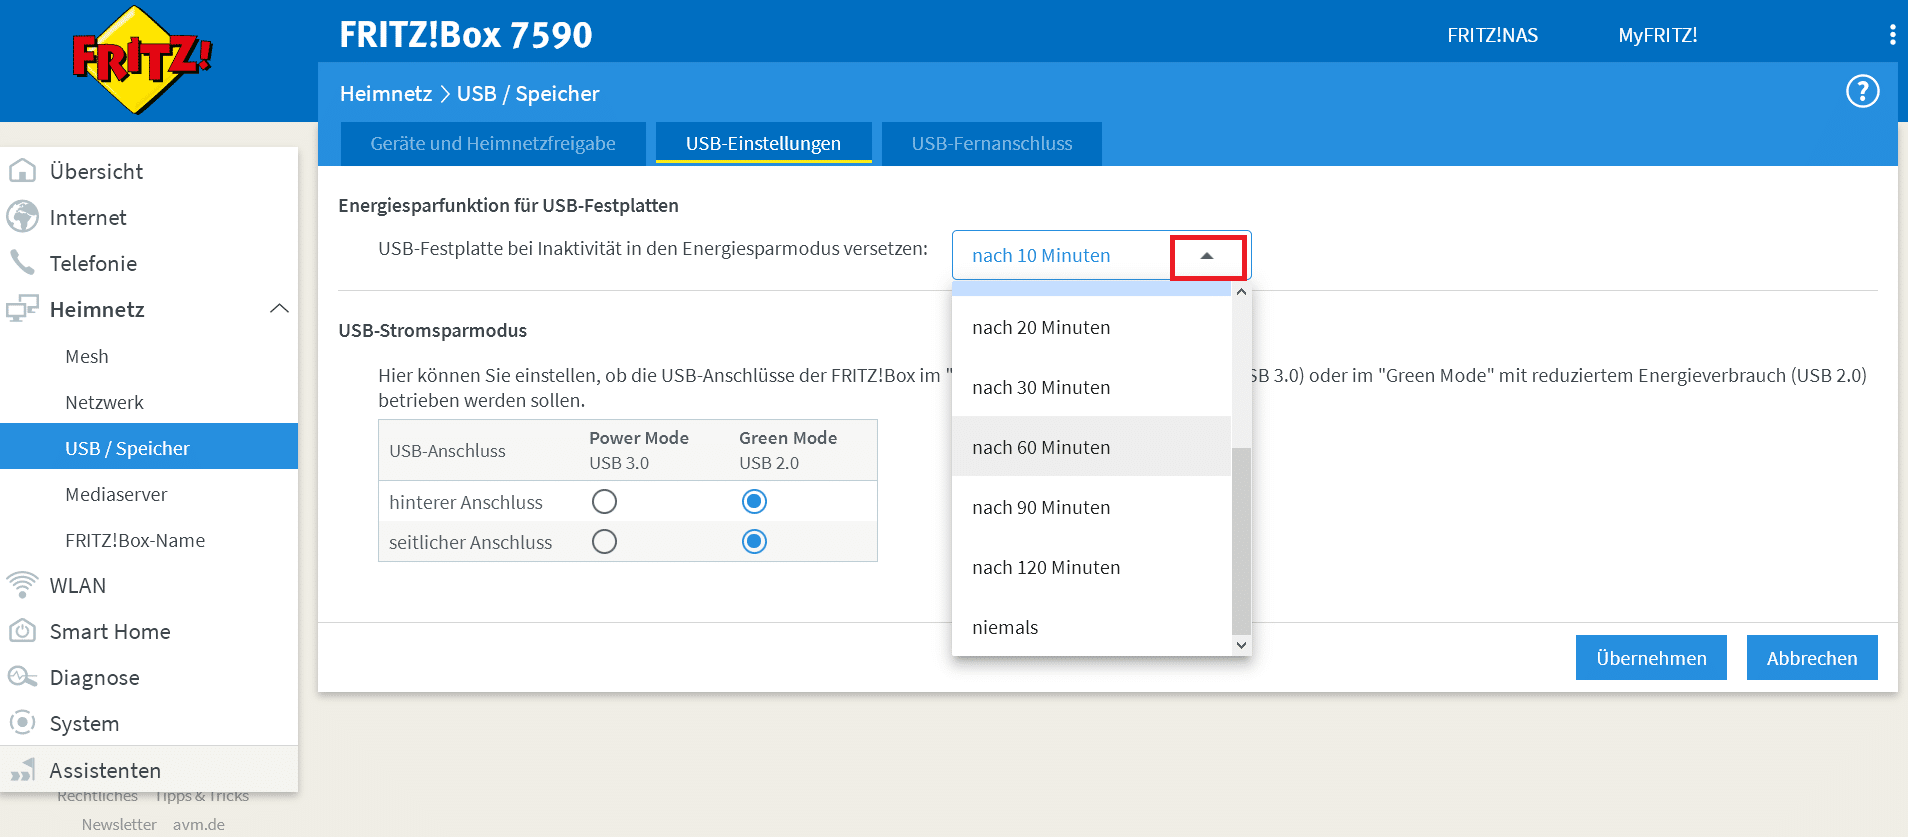Click the Heimnetz computer icon
1908x837 pixels.
22,309
